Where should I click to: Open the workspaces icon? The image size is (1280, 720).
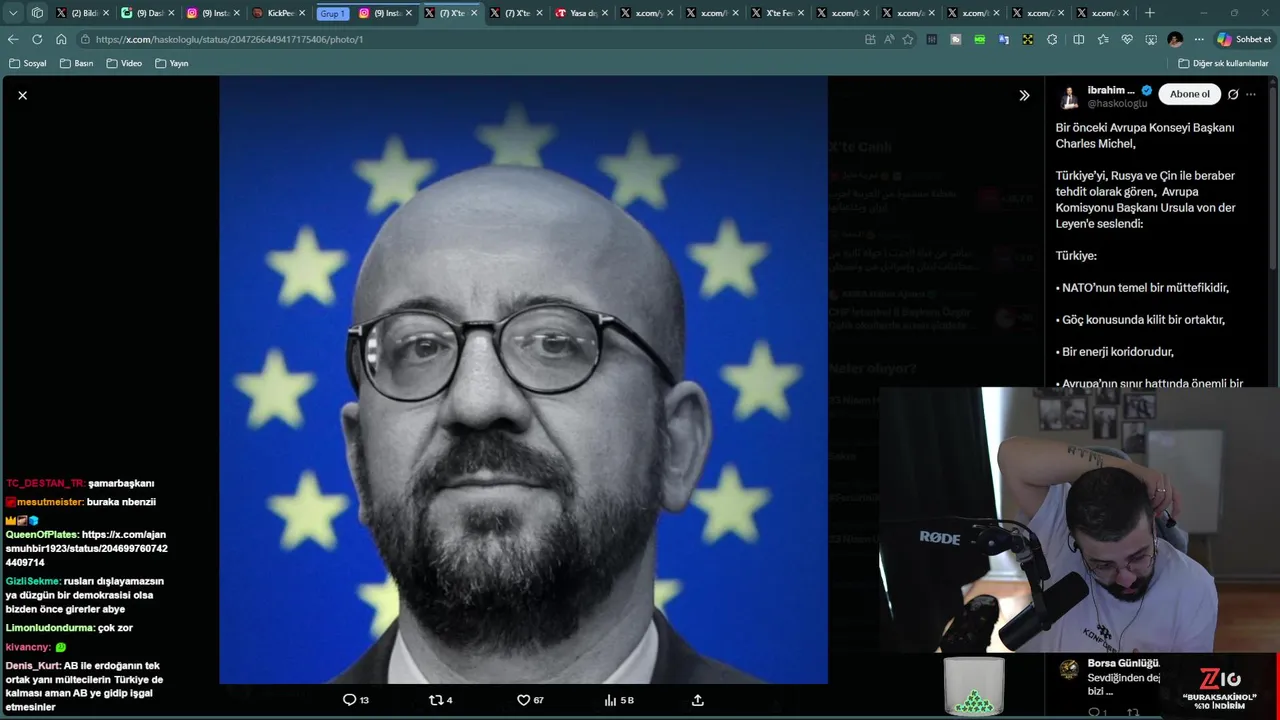coord(37,13)
